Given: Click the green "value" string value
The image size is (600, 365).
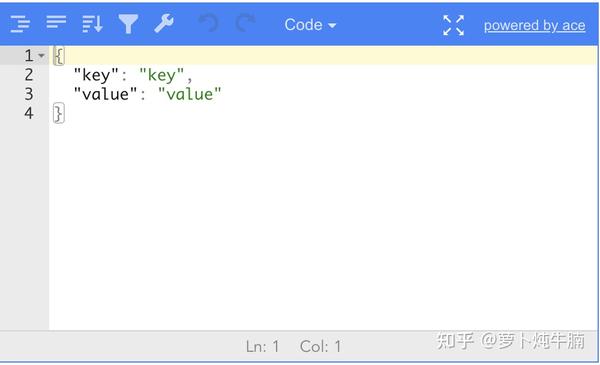Looking at the screenshot, I should click(190, 94).
